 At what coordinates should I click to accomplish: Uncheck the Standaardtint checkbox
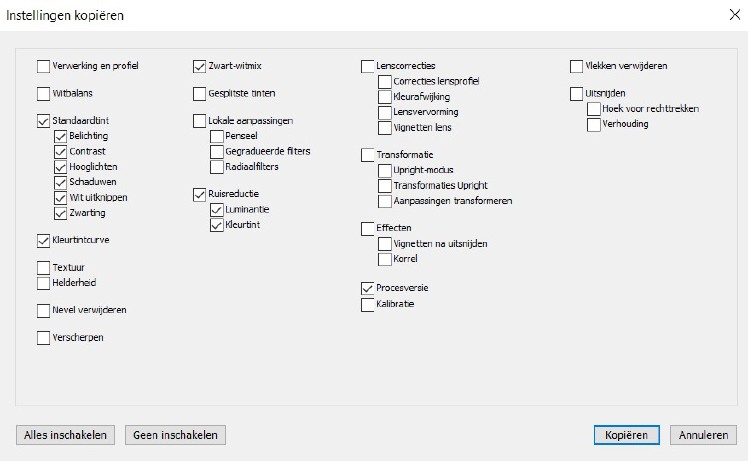(x=43, y=121)
